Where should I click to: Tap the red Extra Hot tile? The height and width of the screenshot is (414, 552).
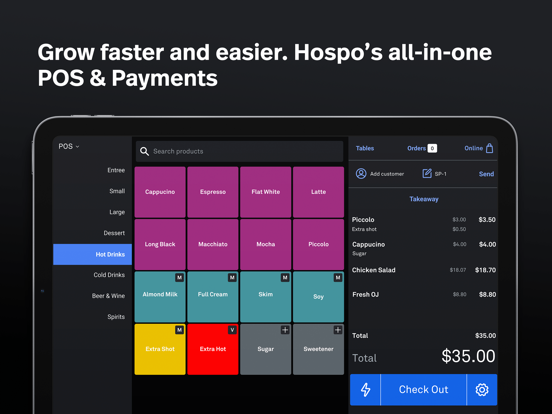tap(213, 349)
